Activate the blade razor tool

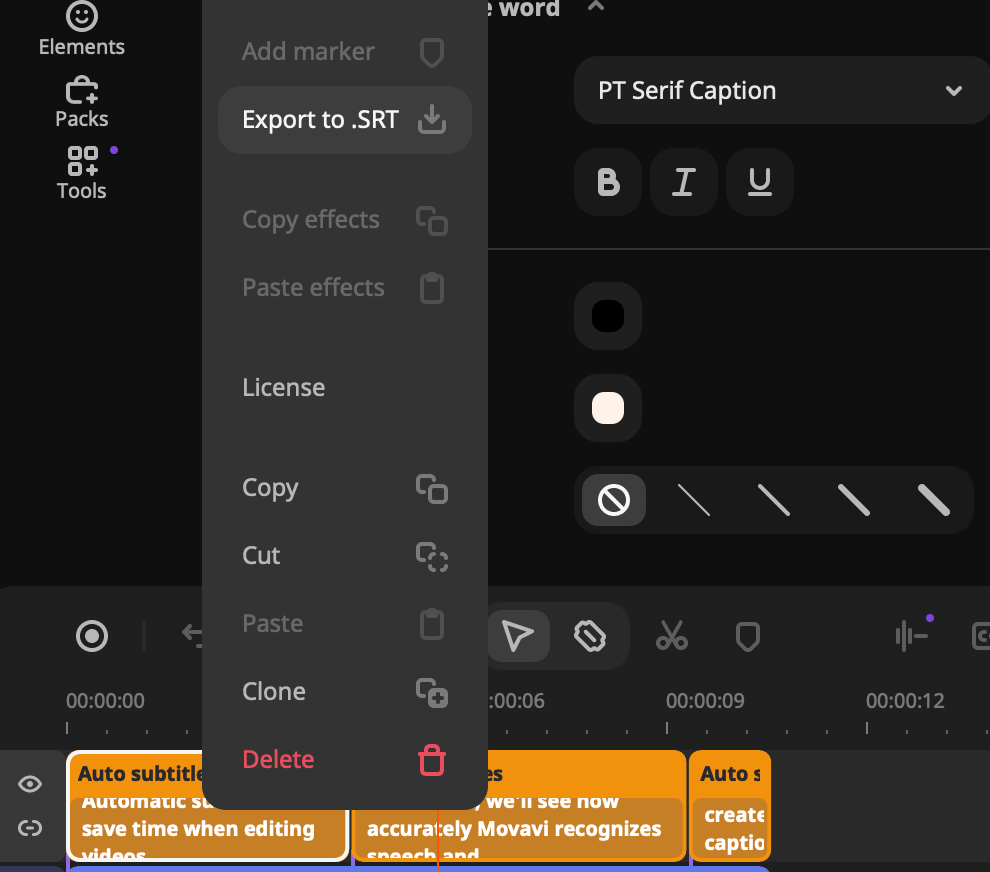590,636
